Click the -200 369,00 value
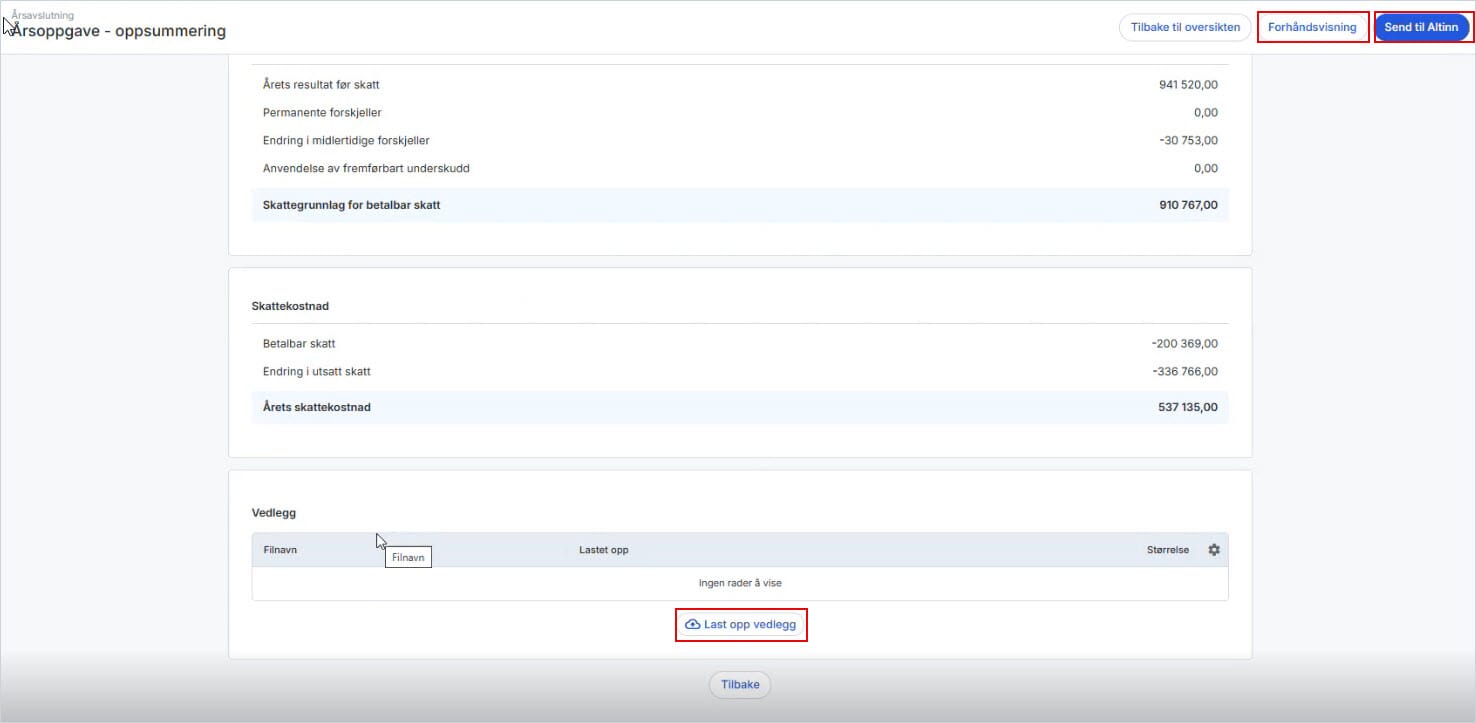This screenshot has width=1476, height=723. pos(1185,344)
